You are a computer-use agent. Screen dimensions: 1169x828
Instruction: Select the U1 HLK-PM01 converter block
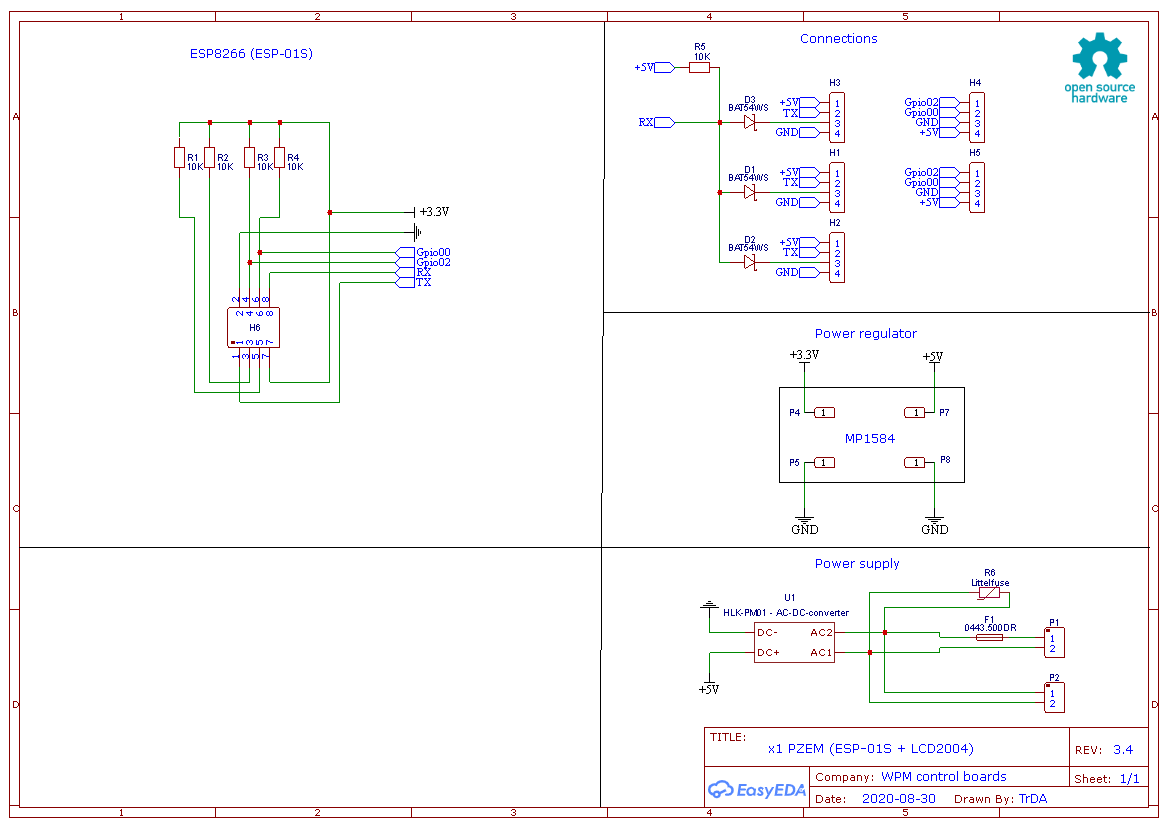point(794,642)
